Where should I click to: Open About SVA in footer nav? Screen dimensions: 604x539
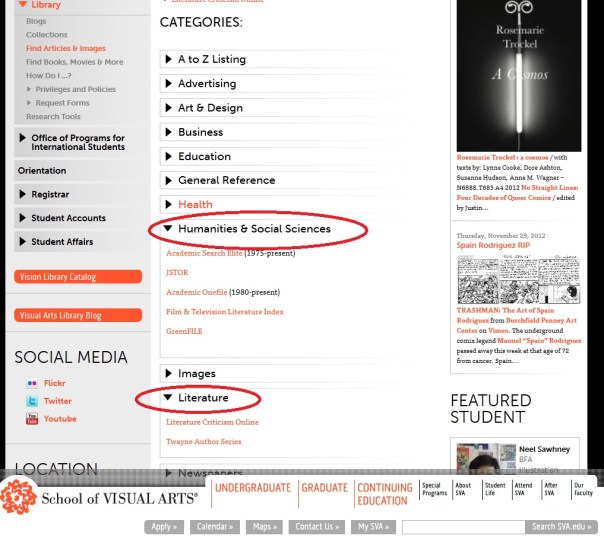(x=463, y=489)
